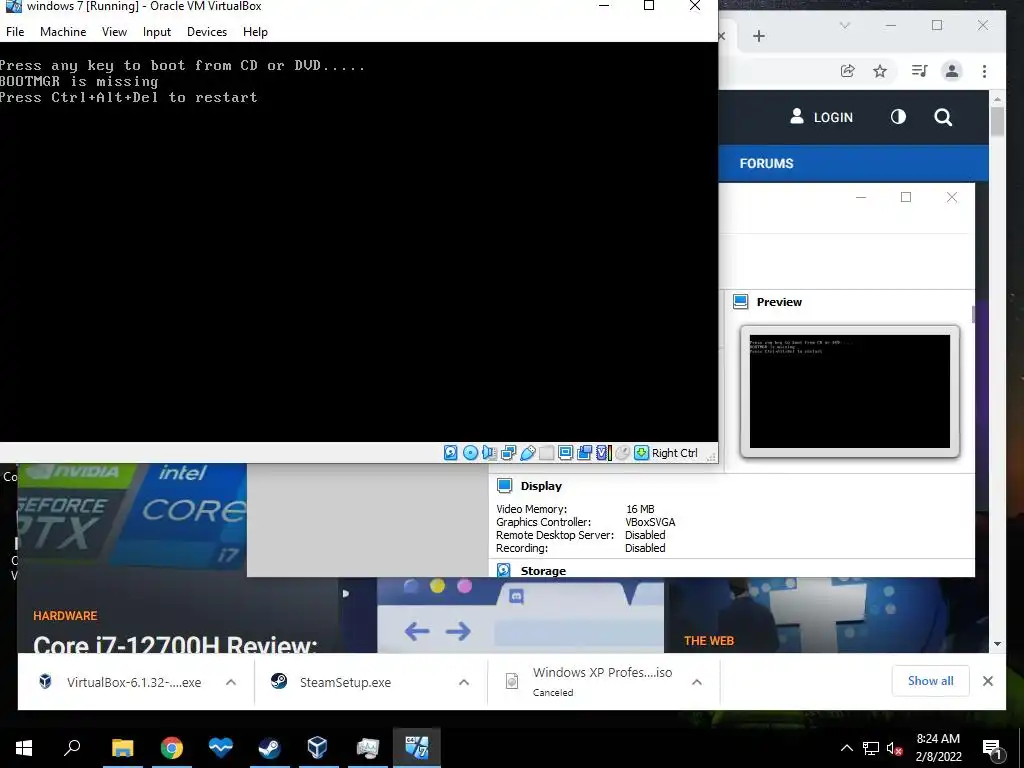Click the VM preview thumbnail
Image resolution: width=1024 pixels, height=768 pixels.
(x=850, y=391)
